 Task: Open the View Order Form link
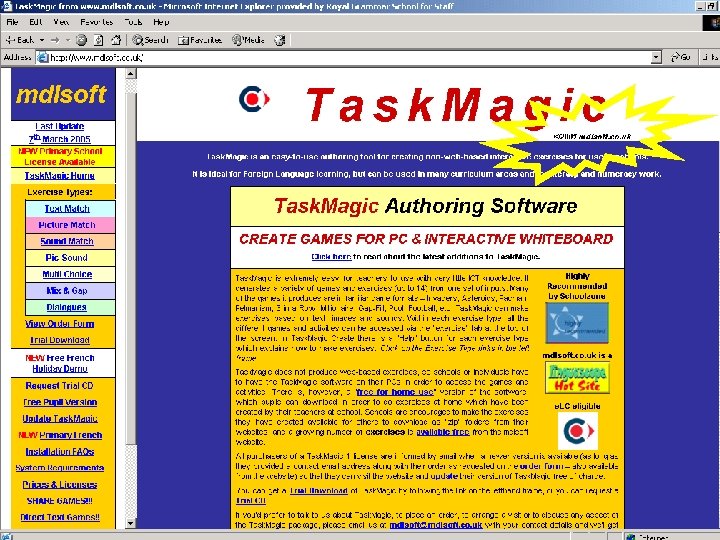coord(60,324)
